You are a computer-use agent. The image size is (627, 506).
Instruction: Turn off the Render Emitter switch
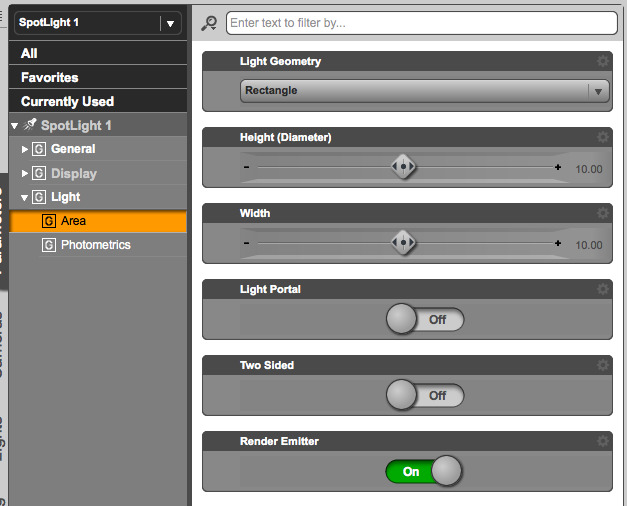[424, 471]
